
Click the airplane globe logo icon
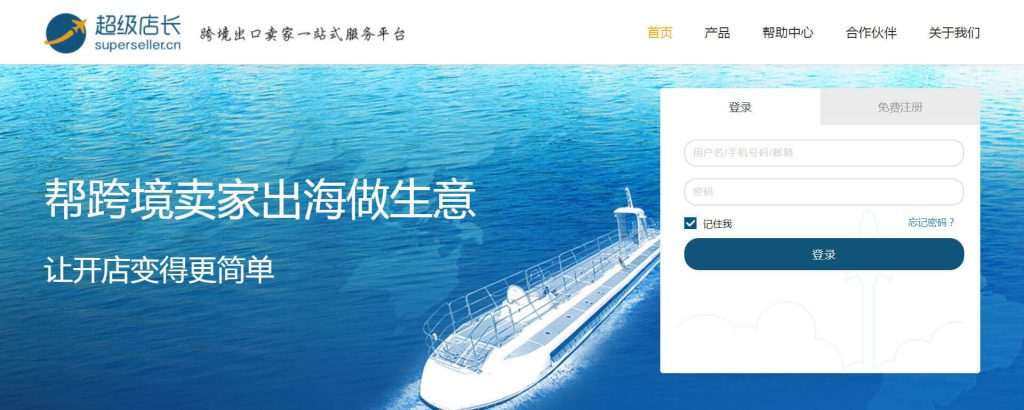65,33
